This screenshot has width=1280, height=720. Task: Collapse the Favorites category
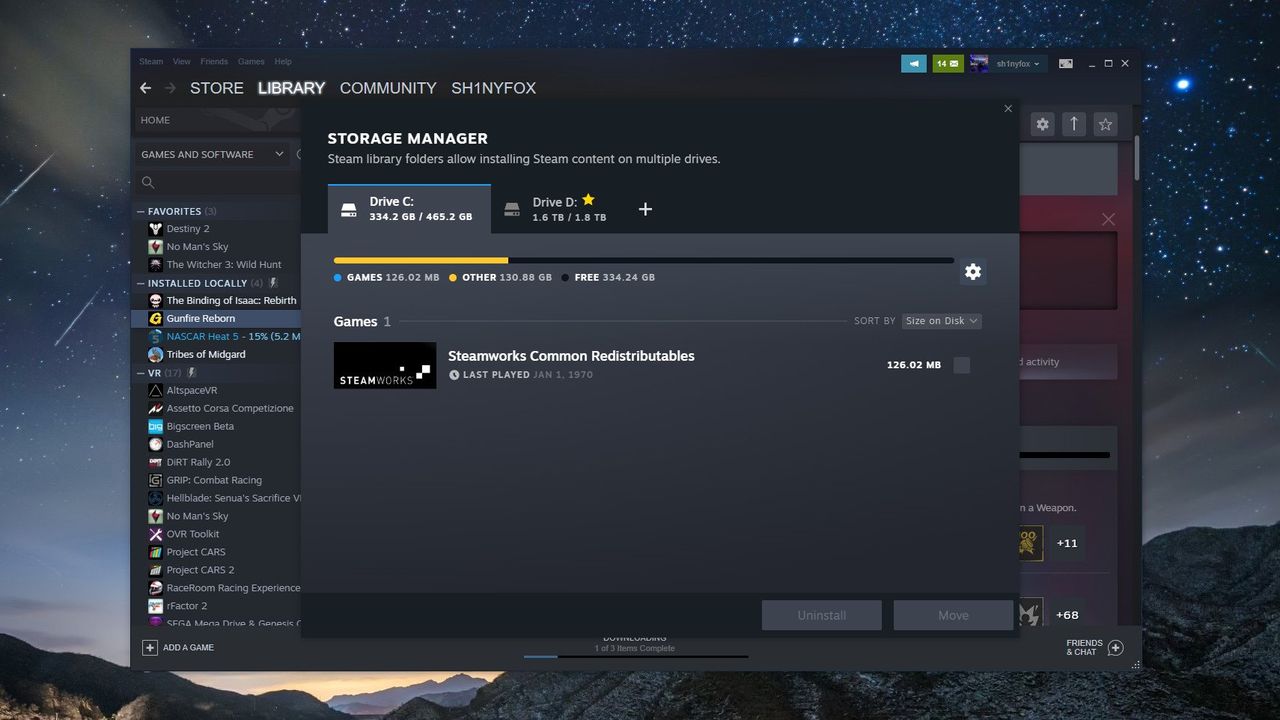pyautogui.click(x=140, y=212)
